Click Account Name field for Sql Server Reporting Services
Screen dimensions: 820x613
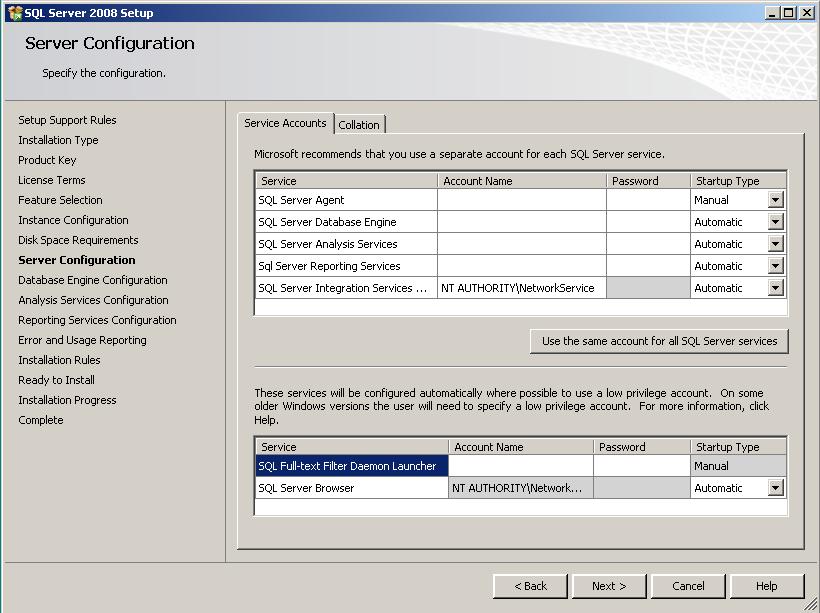[x=522, y=266]
